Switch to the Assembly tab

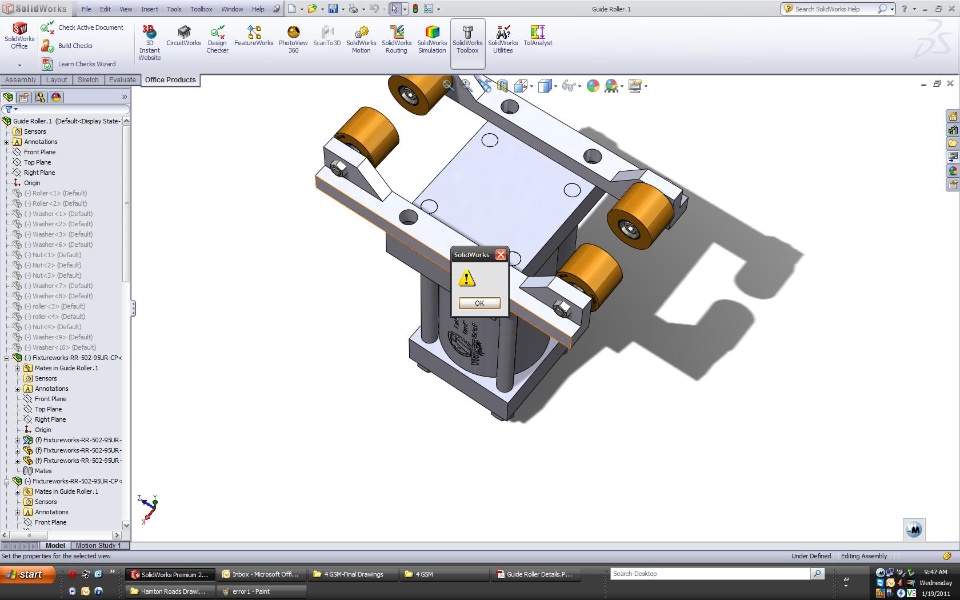[x=20, y=80]
